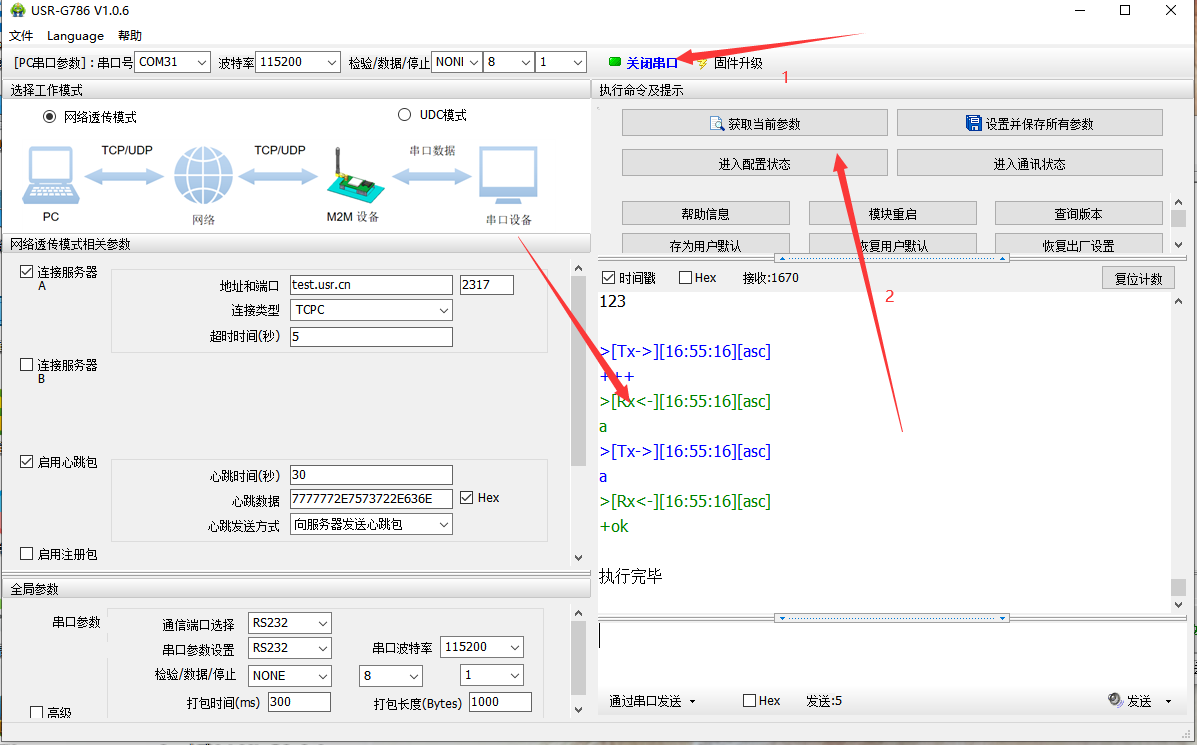Select the UDC模式 radio button
This screenshot has height=745, width=1197.
pyautogui.click(x=405, y=115)
